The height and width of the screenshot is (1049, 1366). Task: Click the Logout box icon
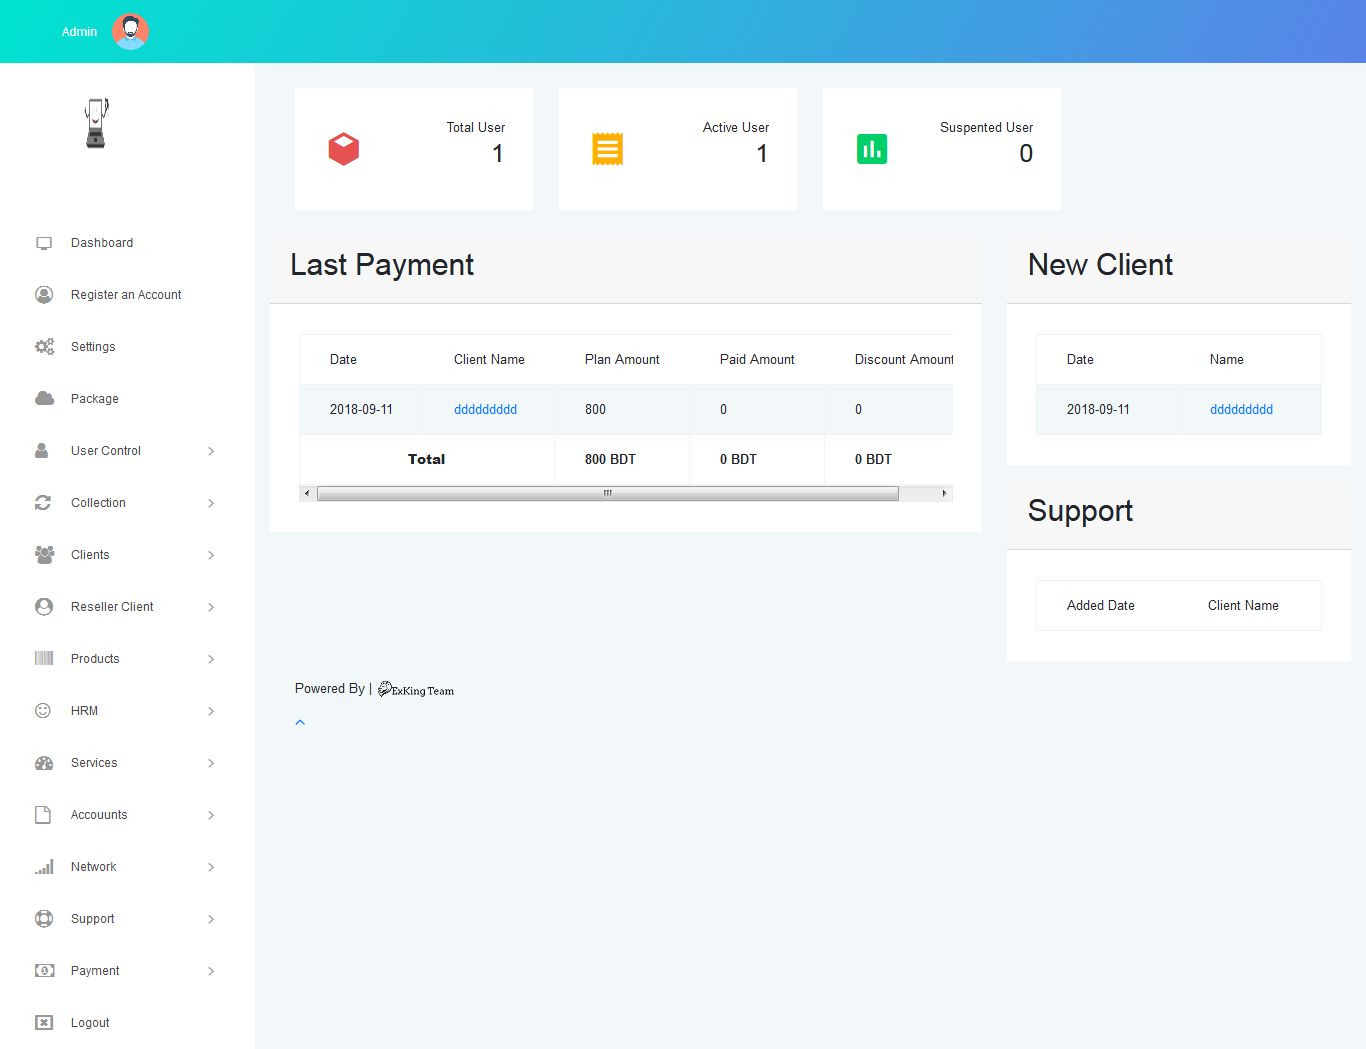pyautogui.click(x=44, y=1023)
